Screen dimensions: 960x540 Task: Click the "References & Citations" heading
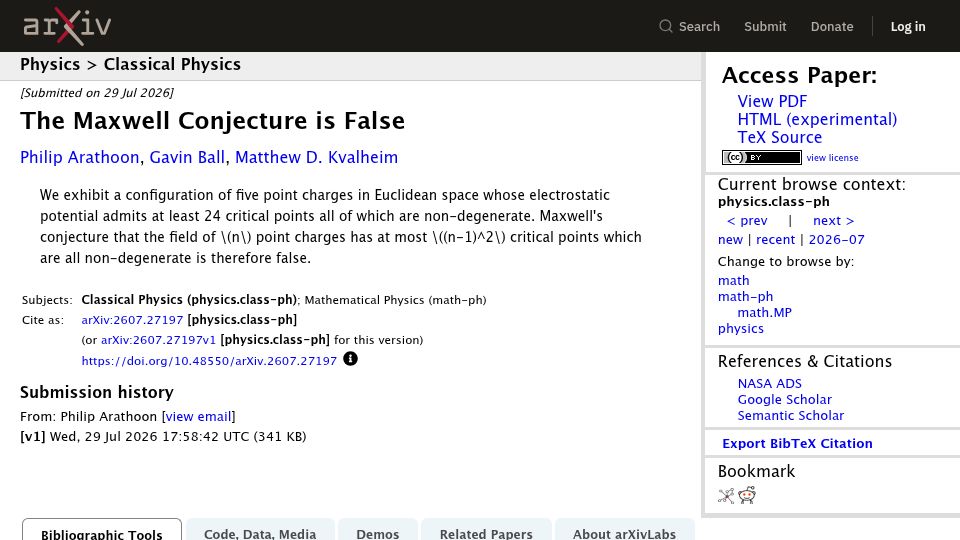pyautogui.click(x=804, y=361)
